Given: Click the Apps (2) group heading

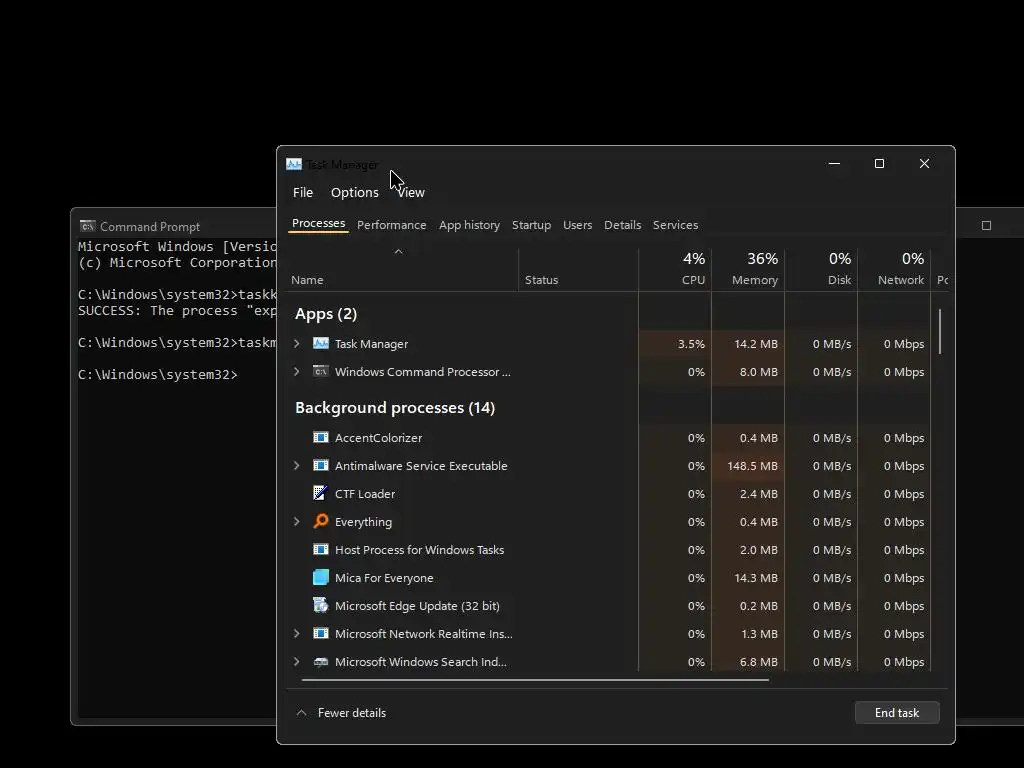Looking at the screenshot, I should (326, 314).
